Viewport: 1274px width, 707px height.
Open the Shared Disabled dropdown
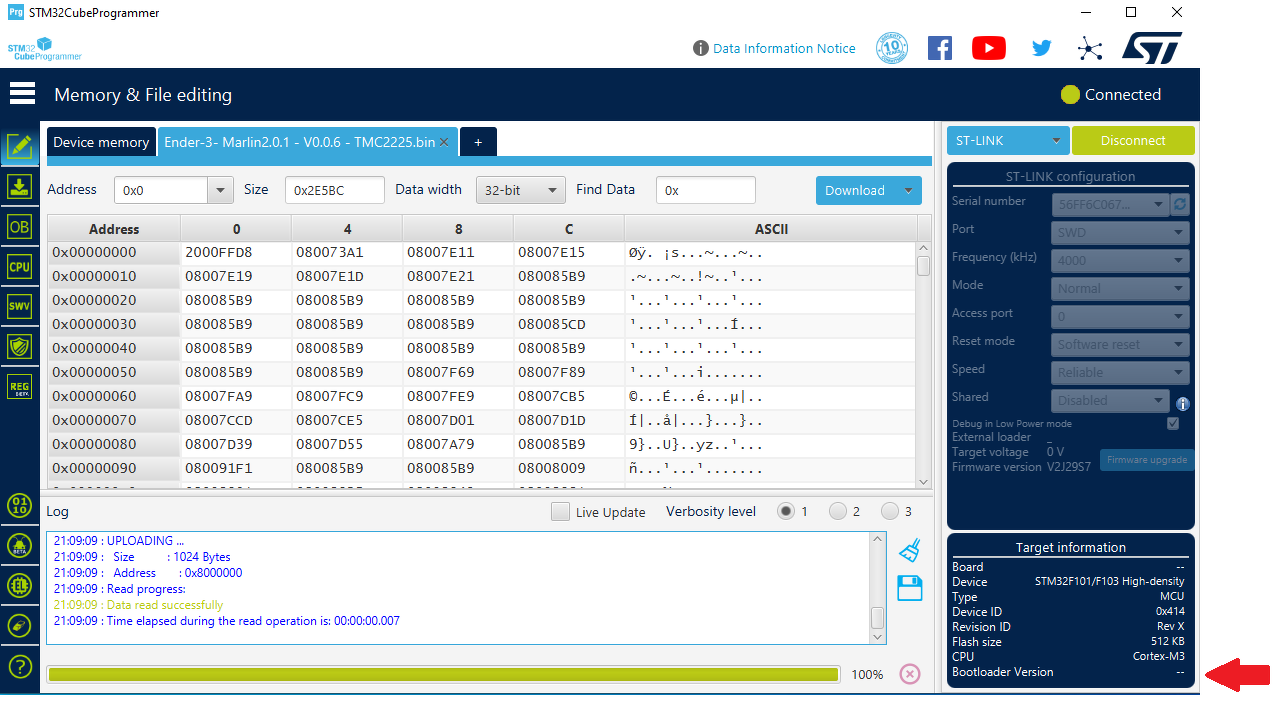1110,400
